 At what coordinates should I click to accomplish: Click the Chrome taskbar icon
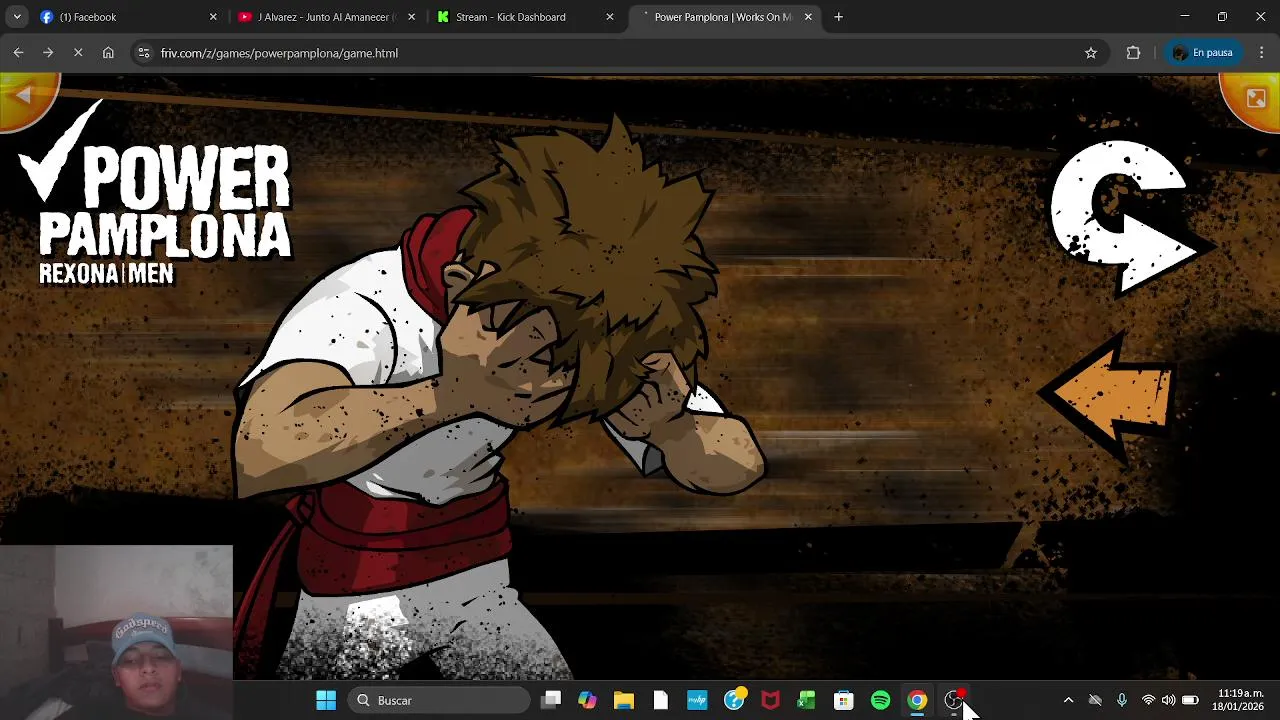[917, 700]
